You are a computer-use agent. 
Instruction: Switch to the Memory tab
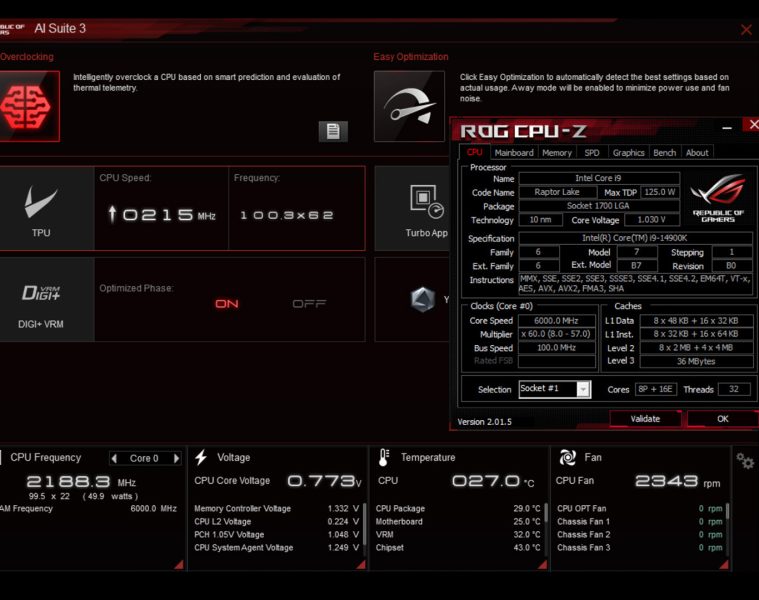click(x=557, y=153)
